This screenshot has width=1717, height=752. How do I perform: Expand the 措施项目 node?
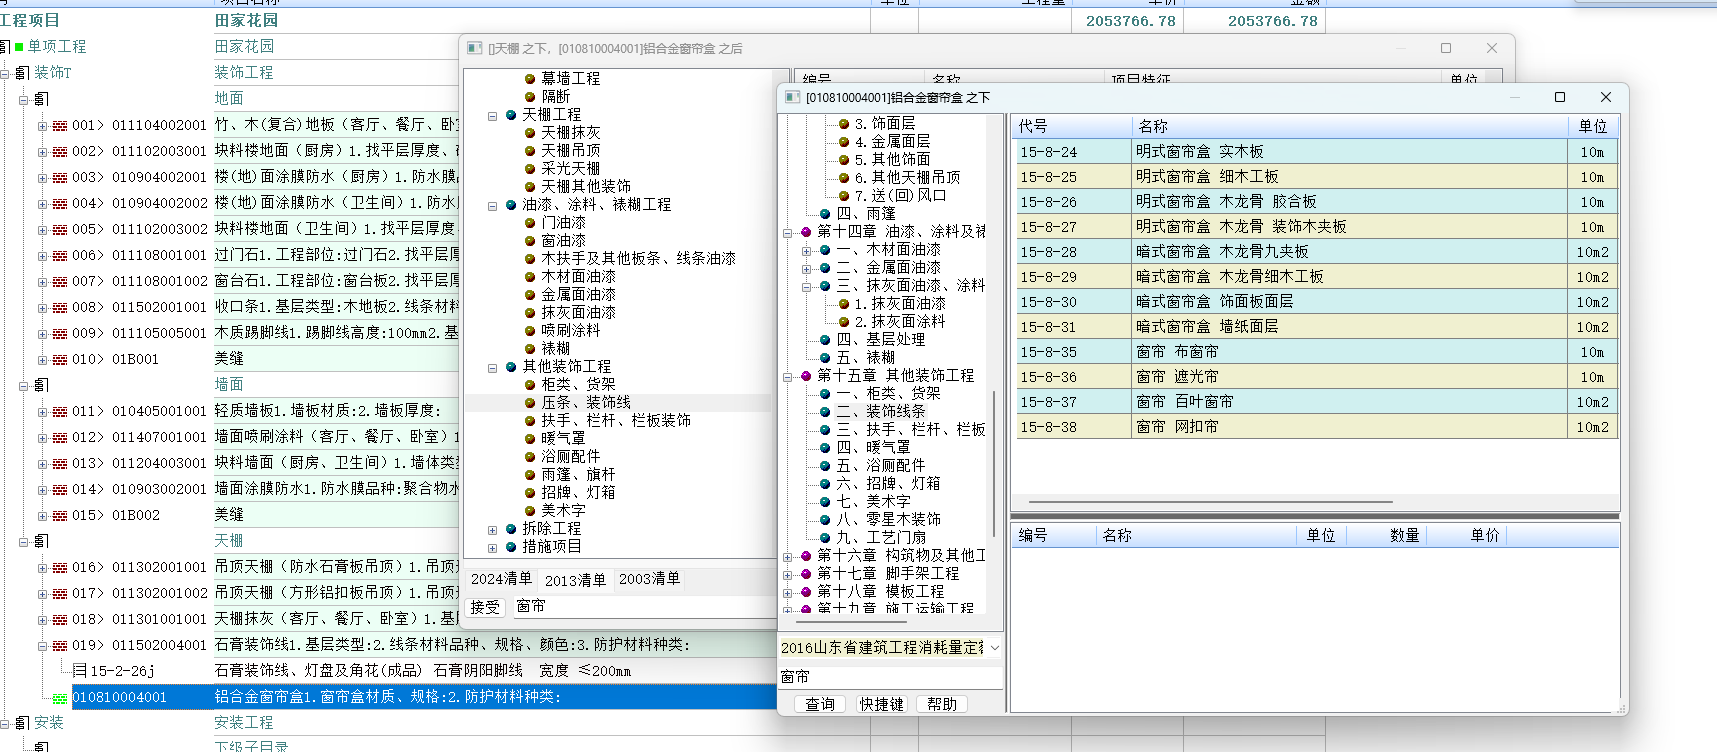492,548
